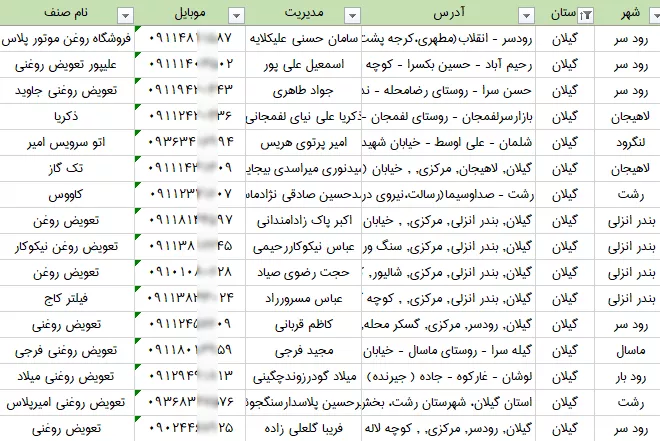Select the address cell starting حسن سرا
660x441 pixels.
point(449,91)
